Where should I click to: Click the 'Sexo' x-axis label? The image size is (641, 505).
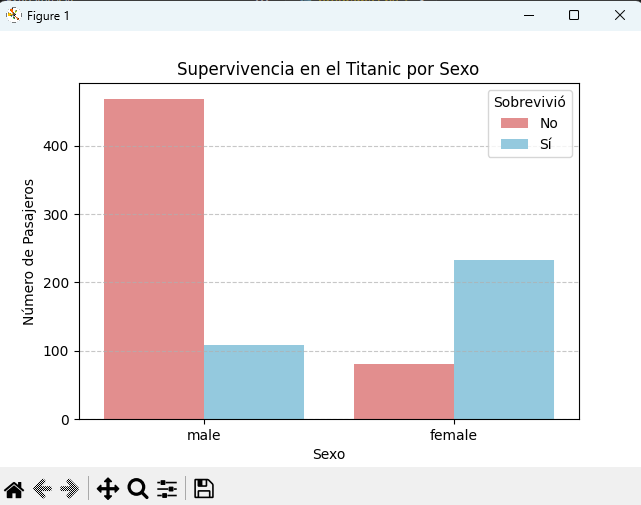coord(329,454)
